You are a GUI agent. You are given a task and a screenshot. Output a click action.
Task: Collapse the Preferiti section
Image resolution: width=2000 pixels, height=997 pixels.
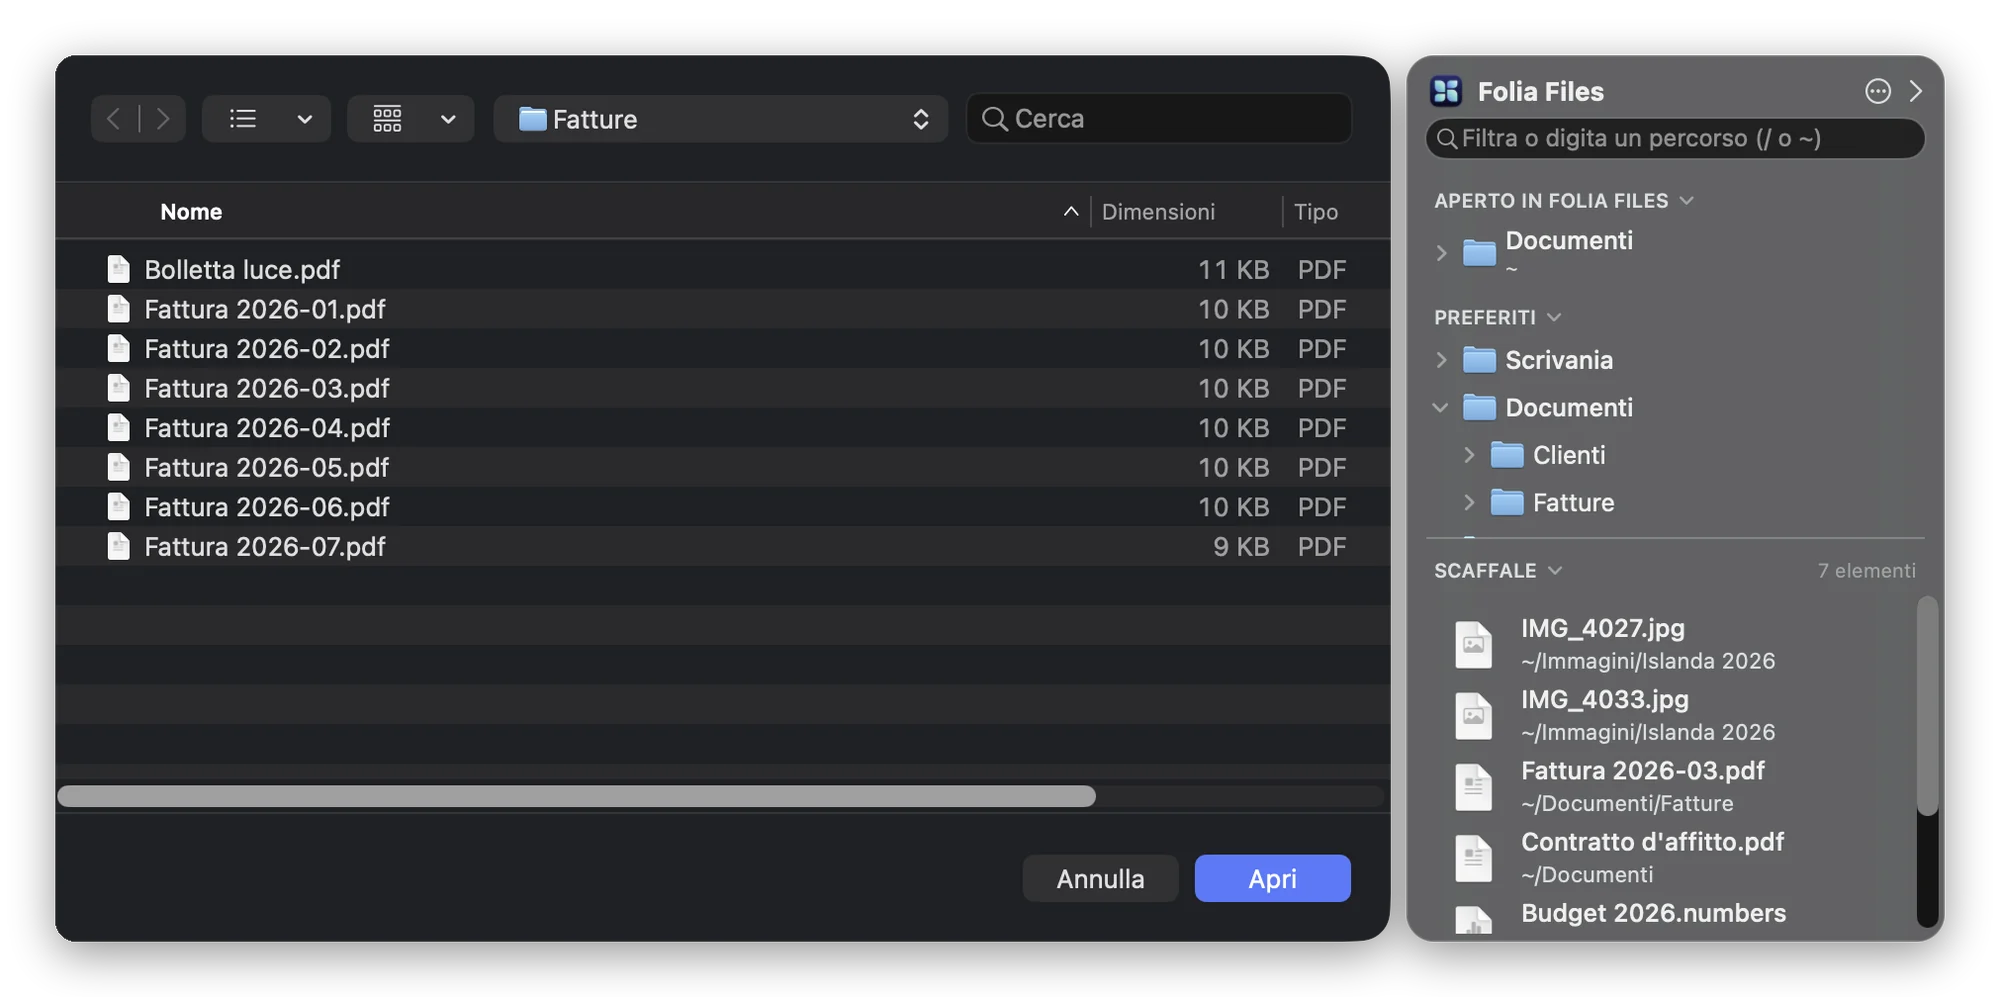pyautogui.click(x=1554, y=317)
